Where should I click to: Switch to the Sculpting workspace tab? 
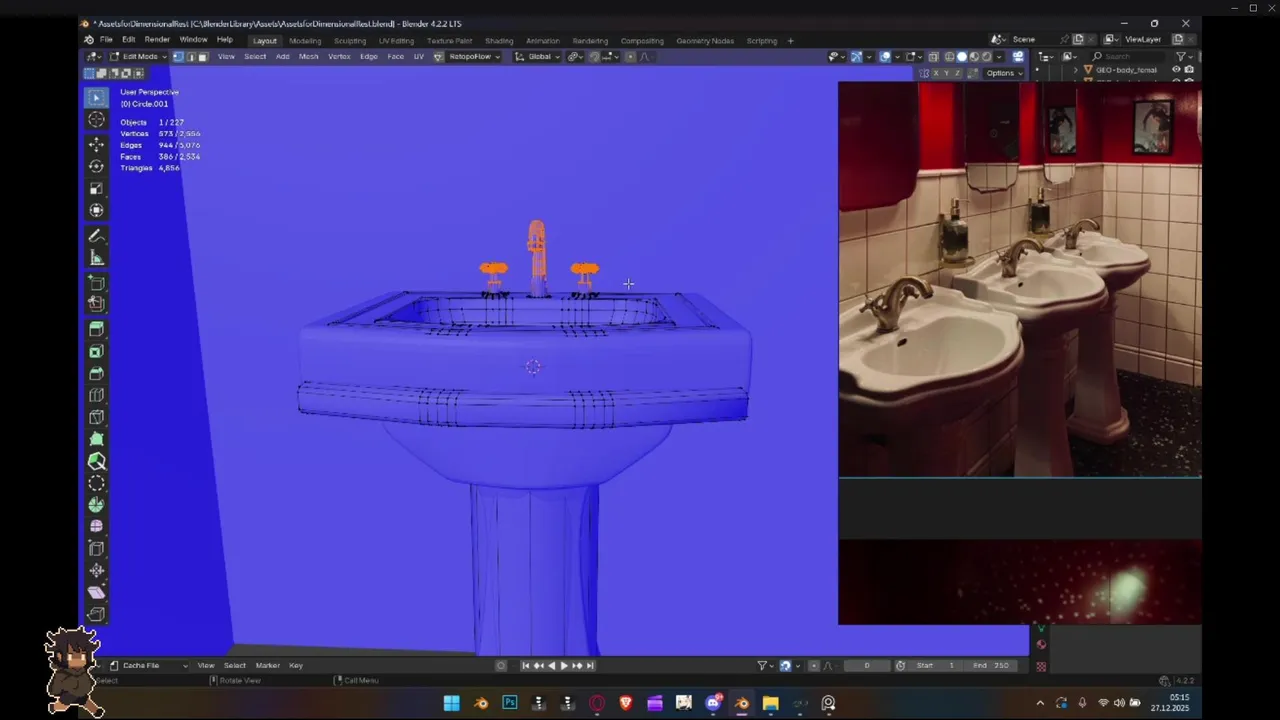(350, 41)
